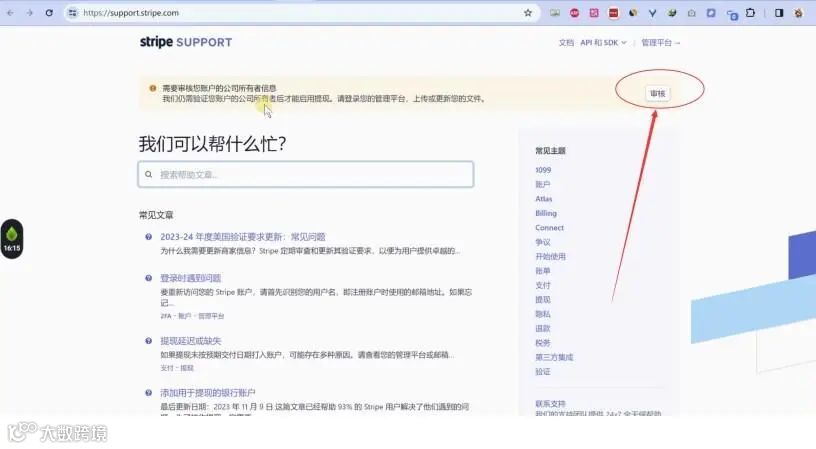
Task: Click the orange warning icon in the banner
Action: click(x=152, y=88)
